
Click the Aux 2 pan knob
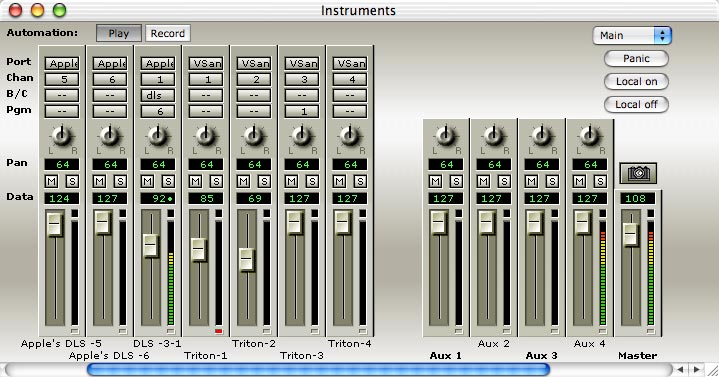493,135
